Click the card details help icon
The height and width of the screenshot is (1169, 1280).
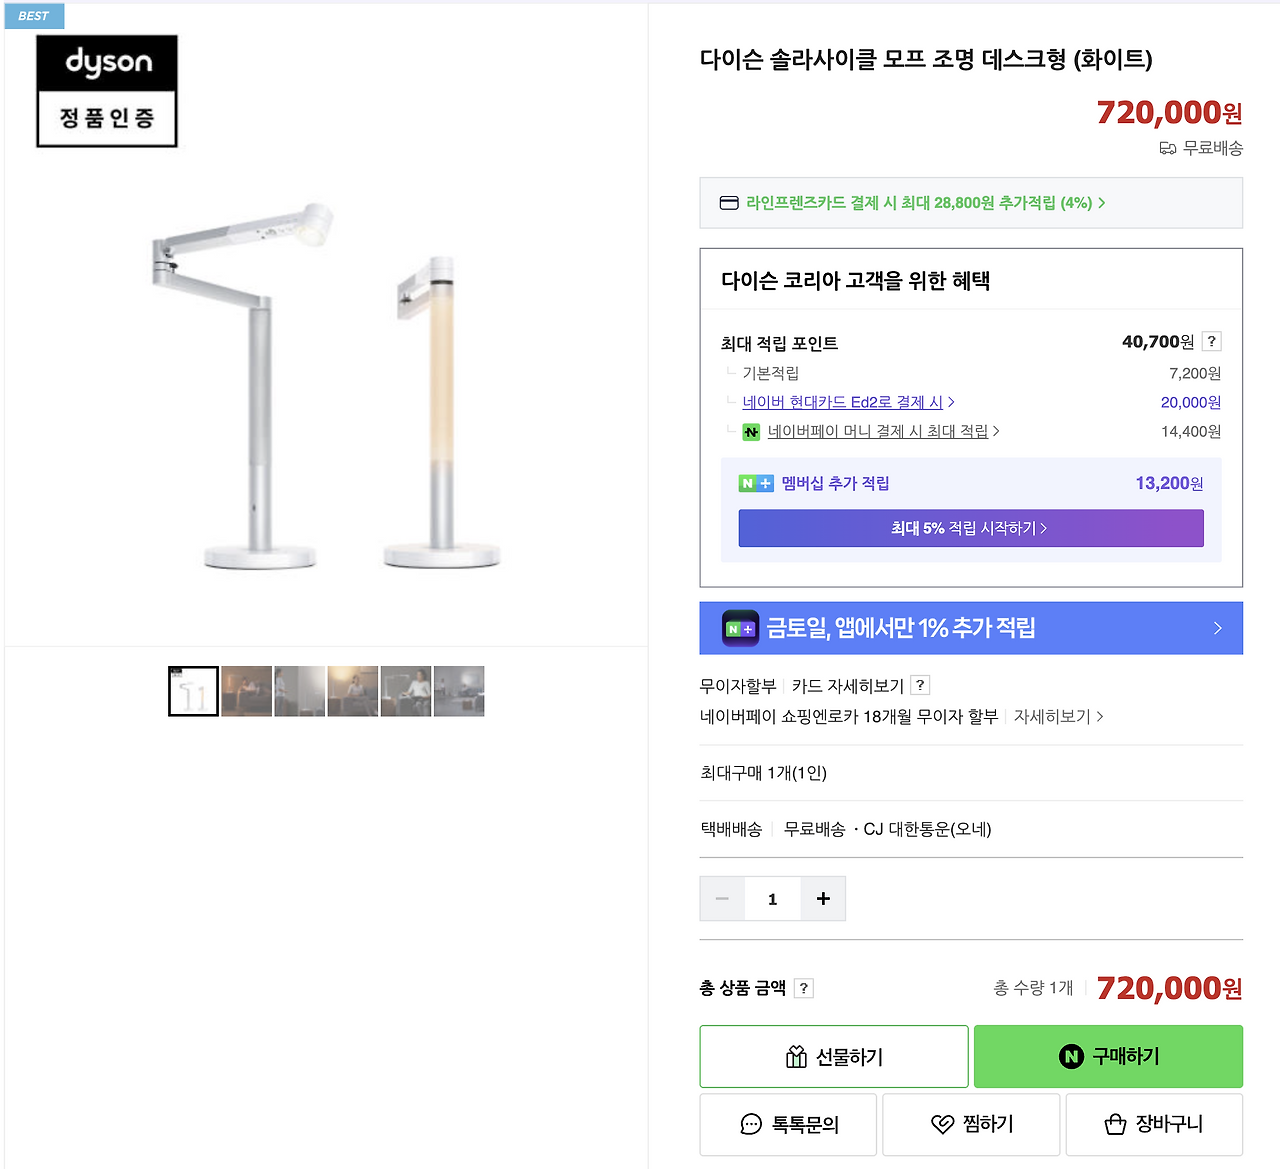coord(920,685)
